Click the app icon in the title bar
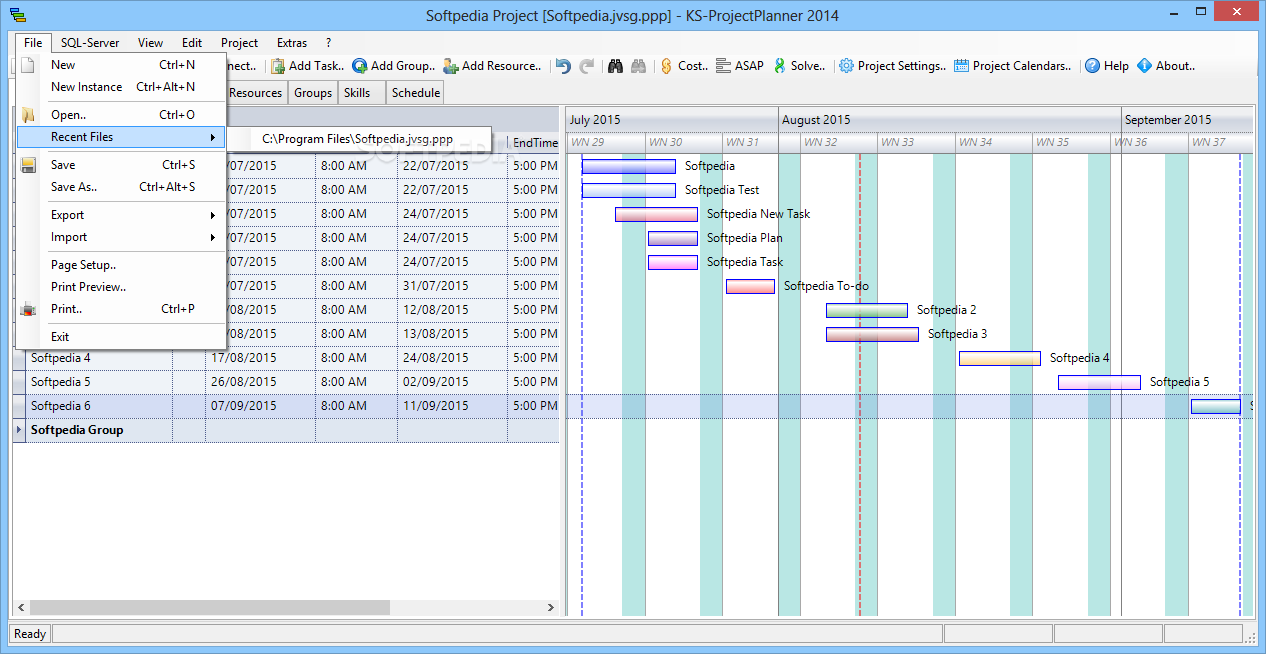Viewport: 1266px width, 654px height. point(19,15)
